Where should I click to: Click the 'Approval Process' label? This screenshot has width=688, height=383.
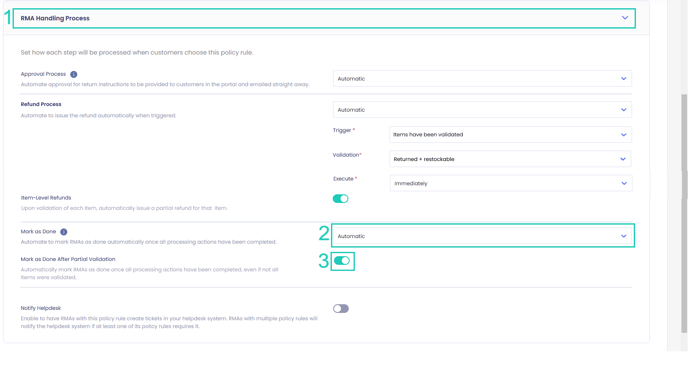[x=43, y=74]
